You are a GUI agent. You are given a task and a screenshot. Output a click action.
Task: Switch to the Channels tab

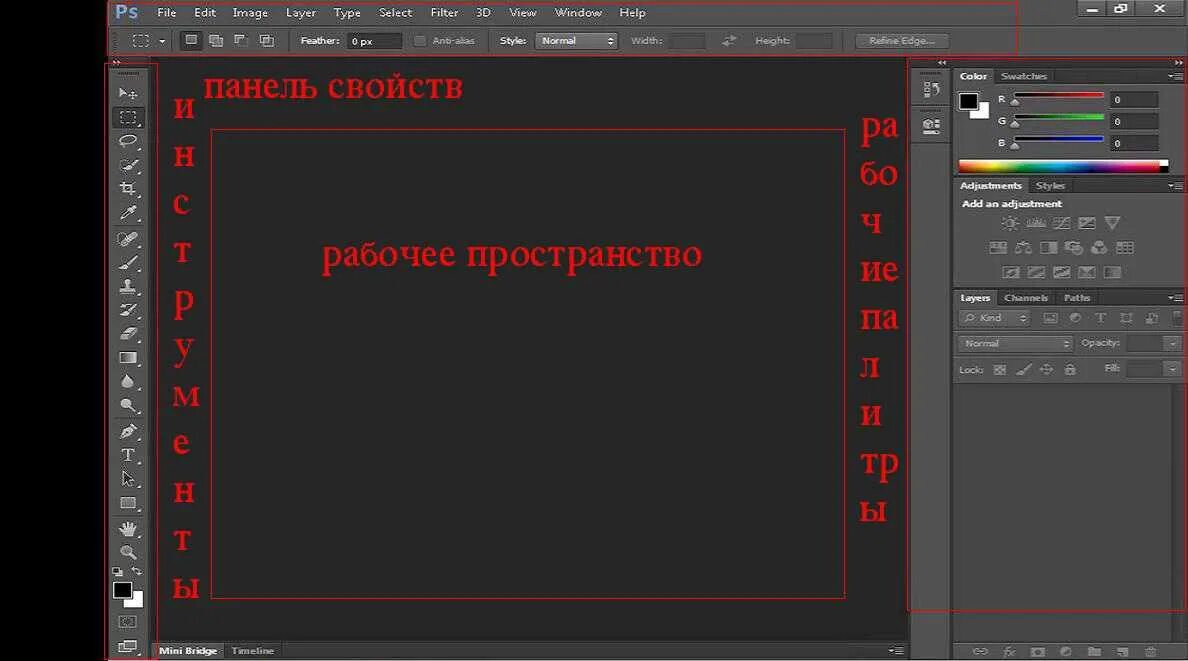coord(1026,298)
